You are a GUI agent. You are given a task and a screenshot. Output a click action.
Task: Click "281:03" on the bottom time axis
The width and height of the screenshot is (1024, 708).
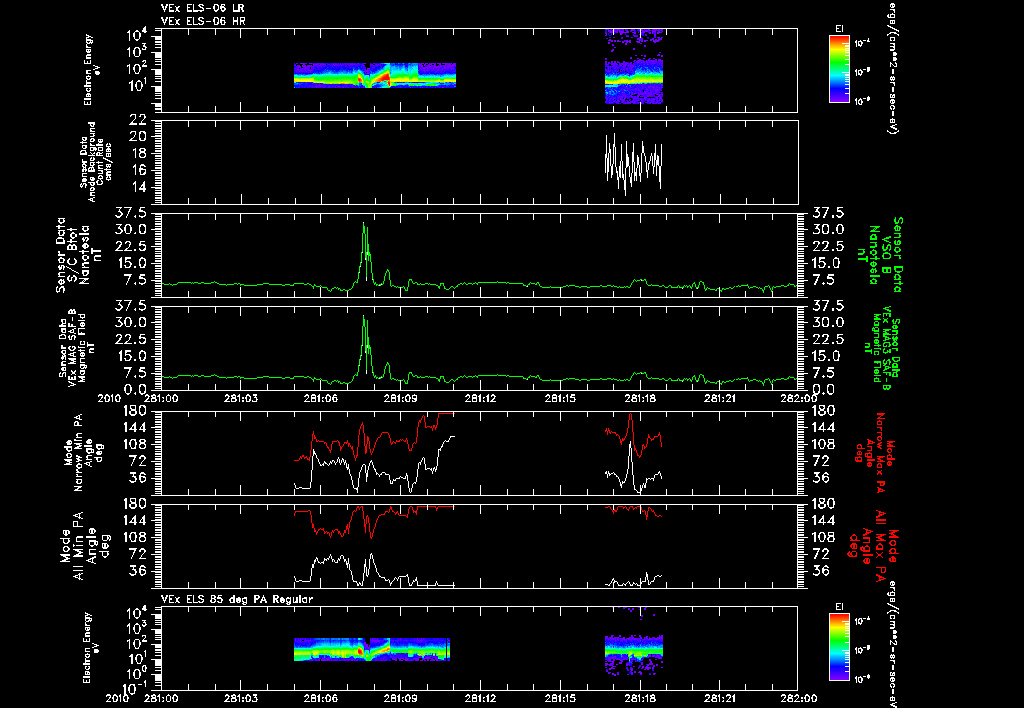pyautogui.click(x=240, y=698)
